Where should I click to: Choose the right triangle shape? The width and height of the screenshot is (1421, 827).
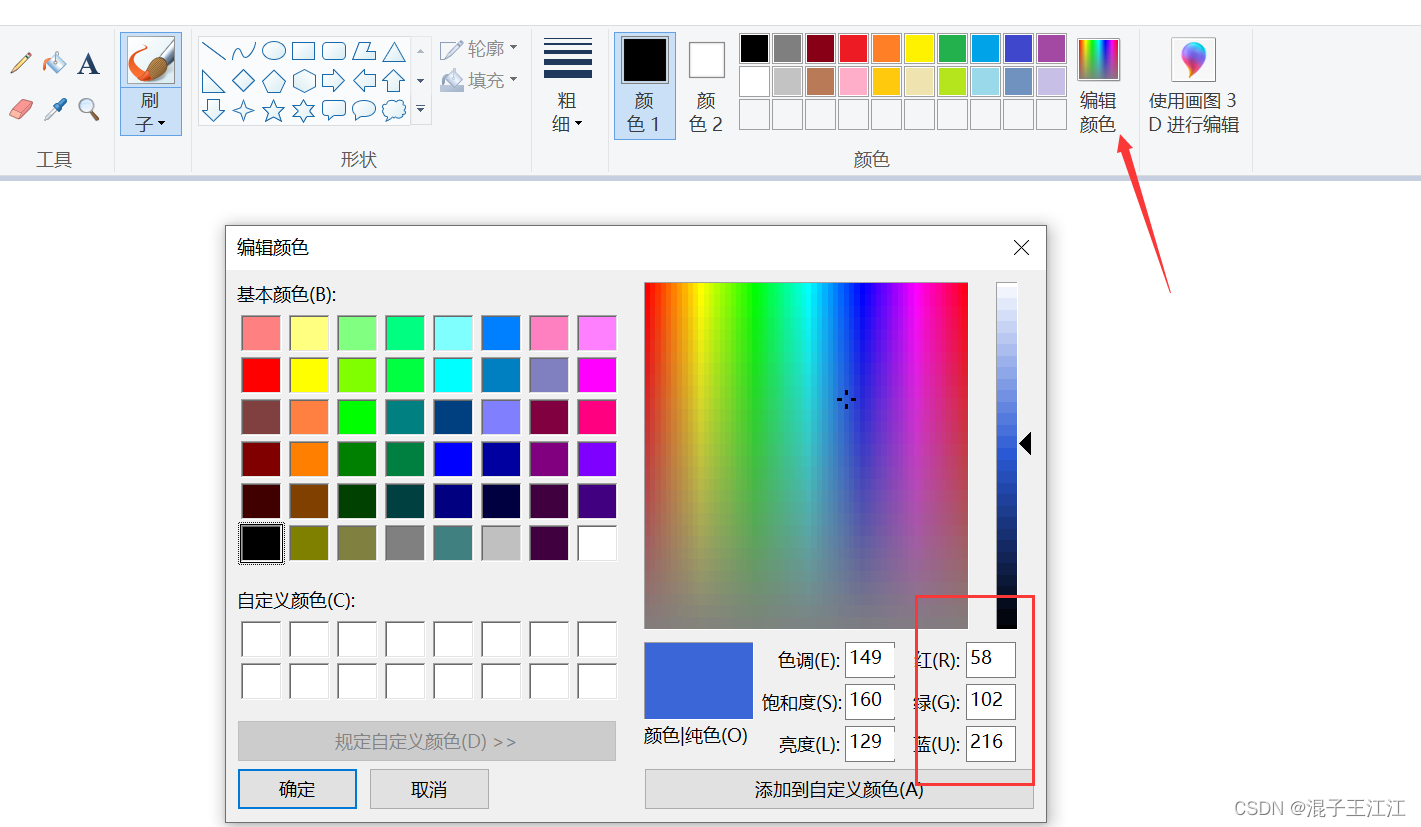tap(213, 81)
